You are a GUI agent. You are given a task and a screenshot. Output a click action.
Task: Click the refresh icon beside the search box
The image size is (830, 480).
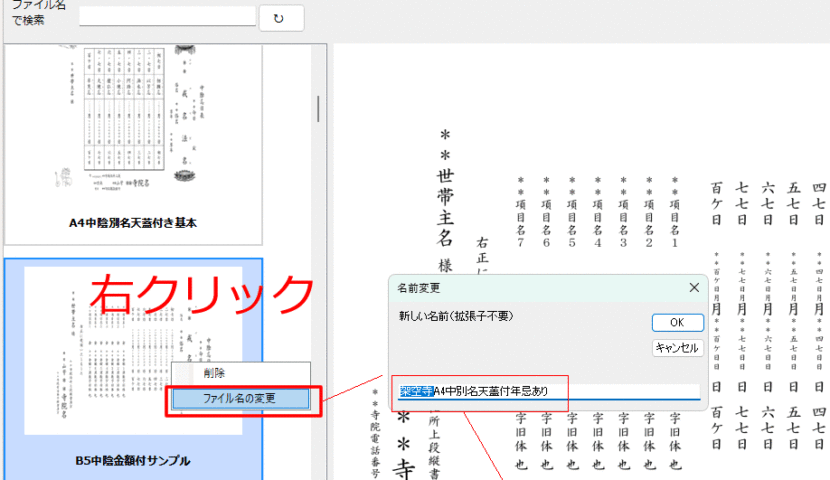280,17
